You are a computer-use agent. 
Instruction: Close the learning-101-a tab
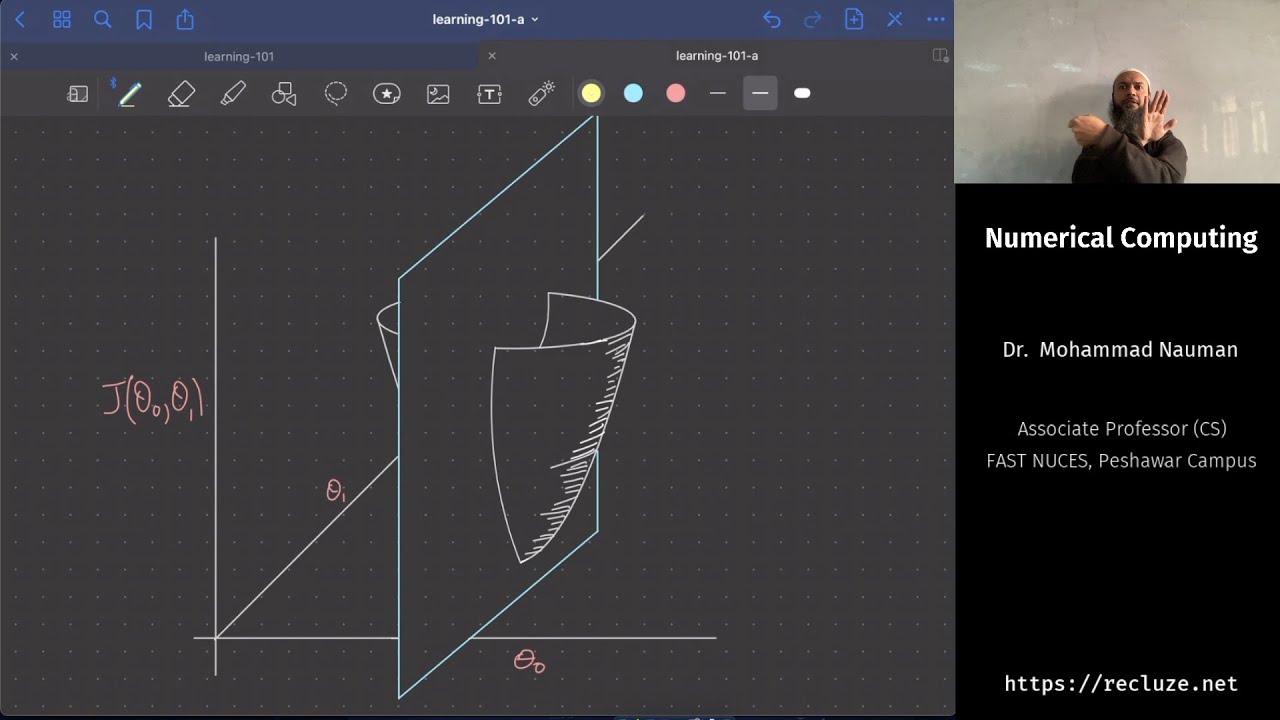coord(492,56)
